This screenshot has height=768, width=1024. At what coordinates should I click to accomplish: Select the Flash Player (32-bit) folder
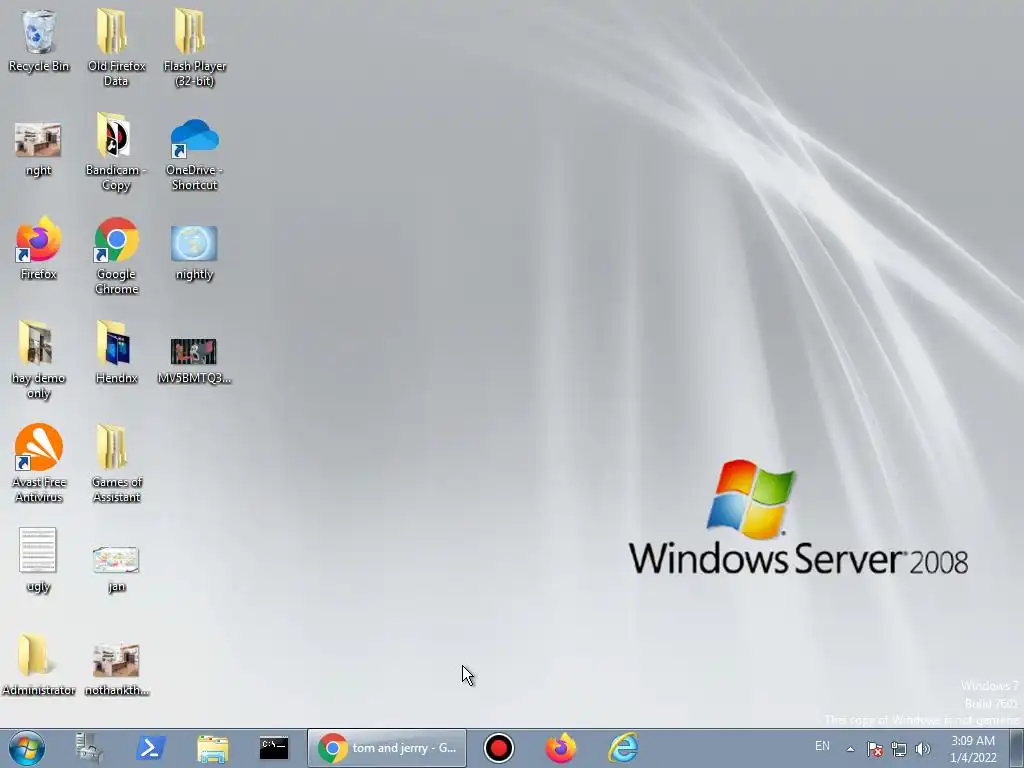tap(195, 47)
